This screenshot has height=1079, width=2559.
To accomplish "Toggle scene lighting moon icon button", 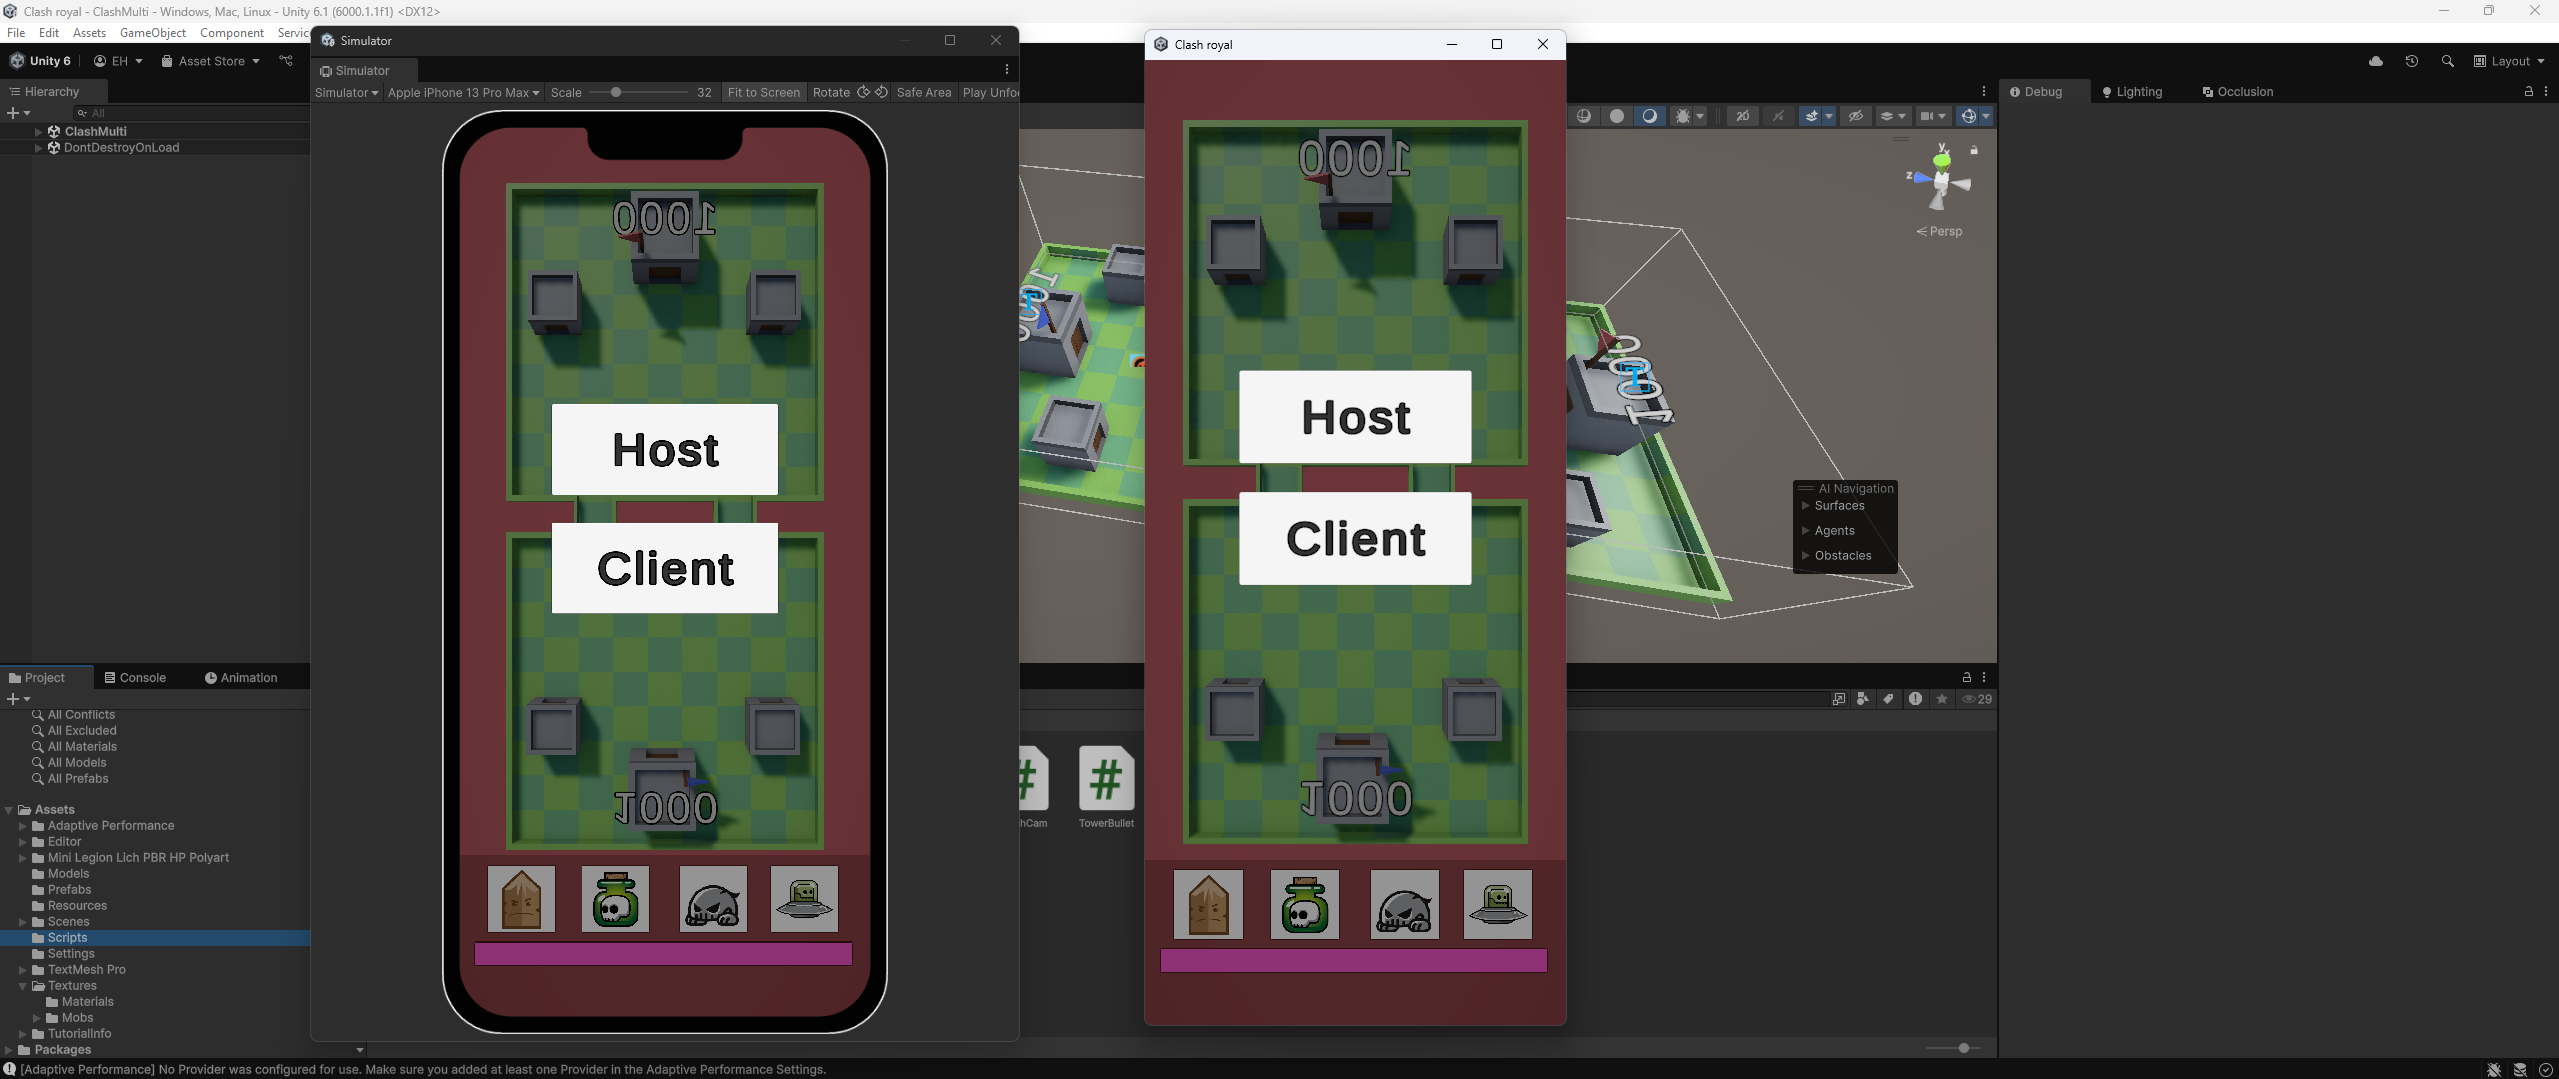I will tap(1650, 116).
